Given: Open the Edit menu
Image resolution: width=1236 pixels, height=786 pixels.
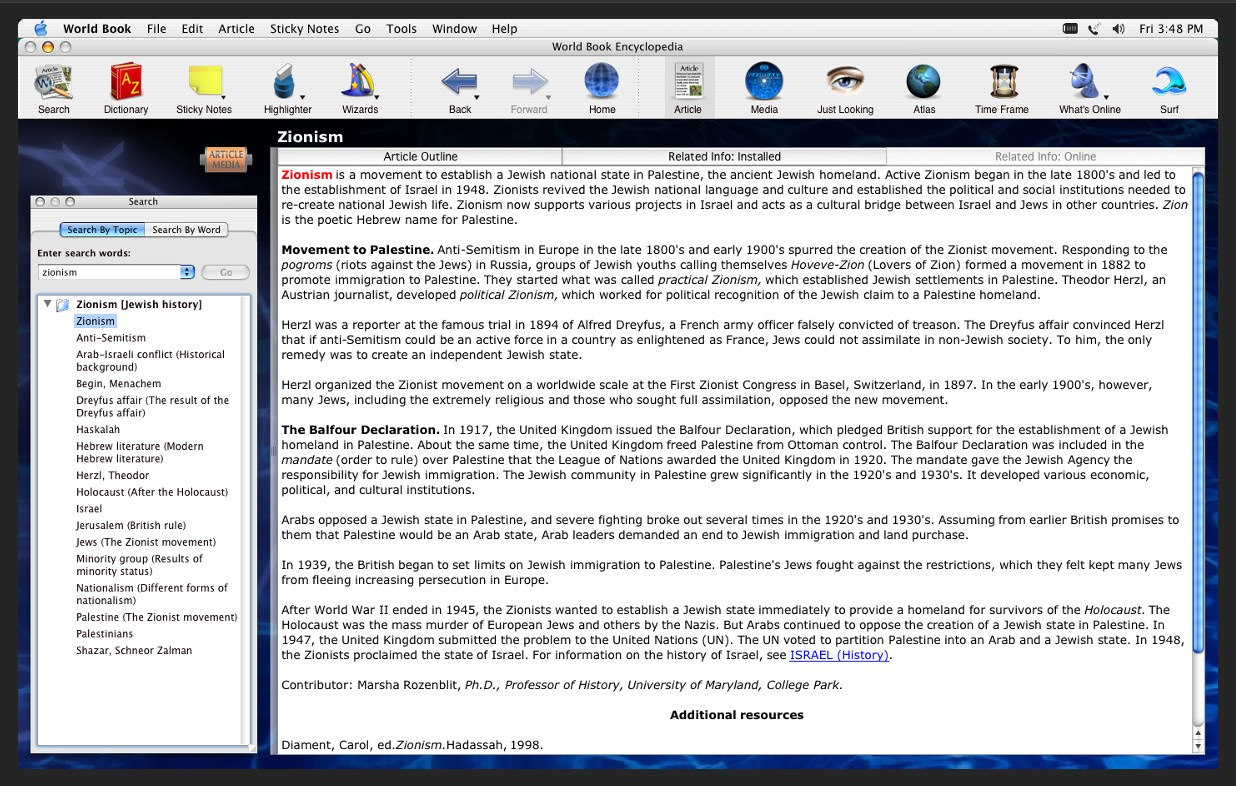Looking at the screenshot, I should (x=192, y=29).
